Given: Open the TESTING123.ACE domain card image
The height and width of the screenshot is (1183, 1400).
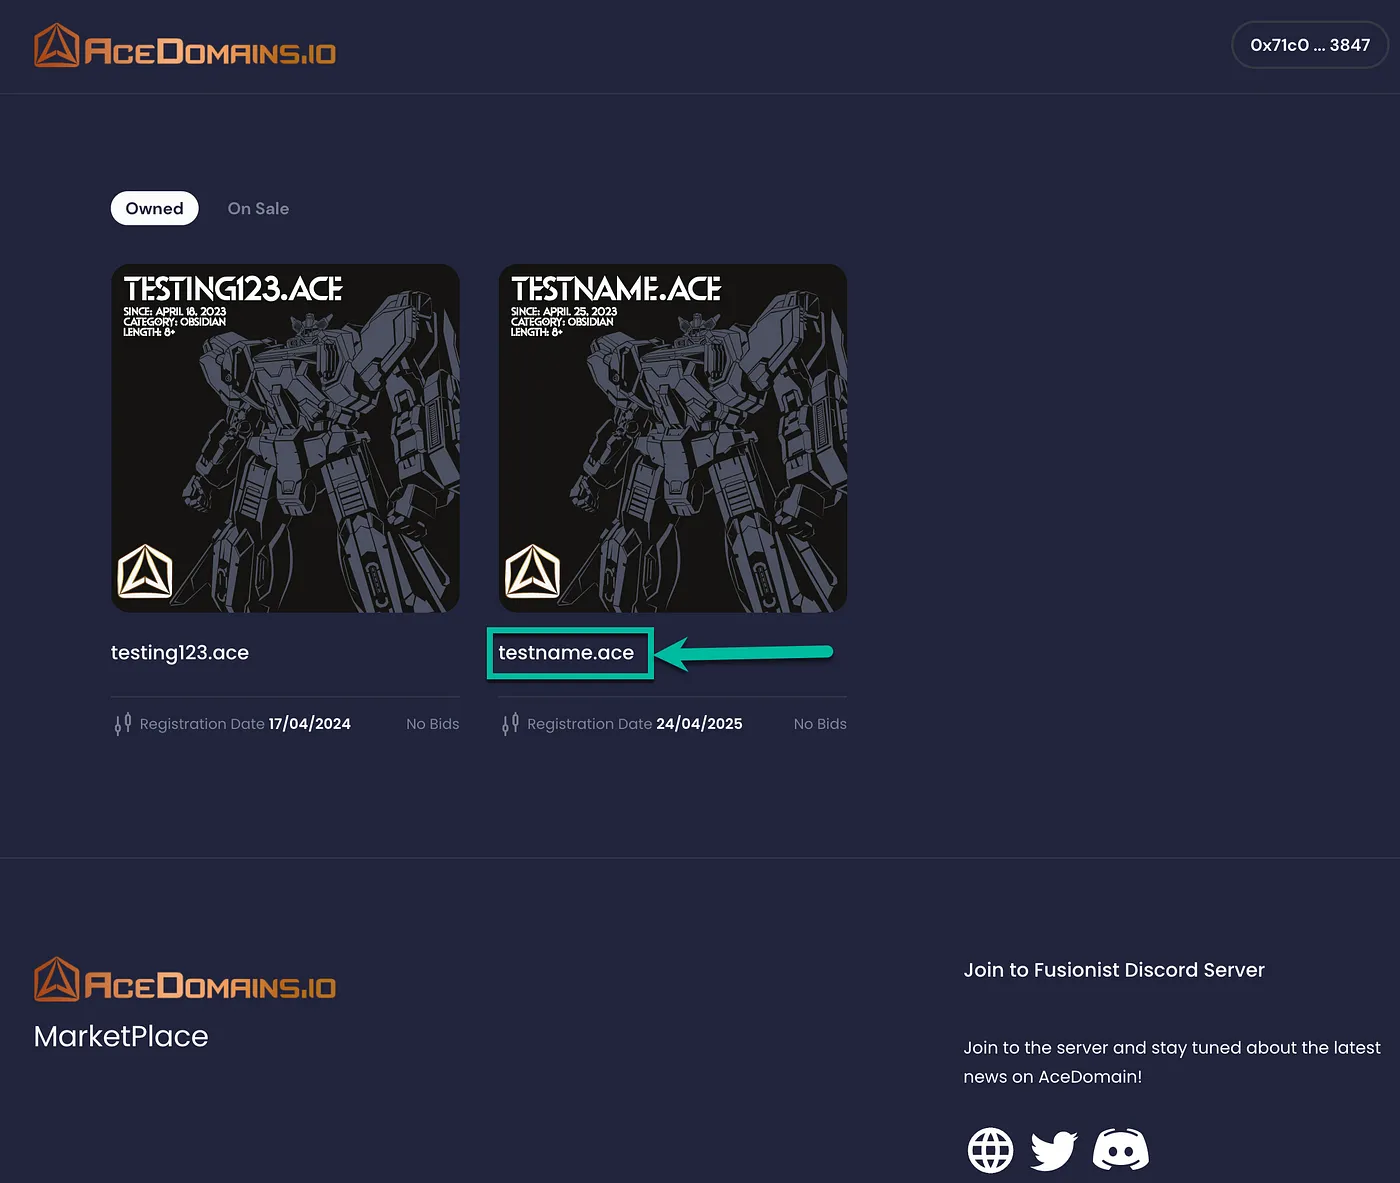Looking at the screenshot, I should pyautogui.click(x=285, y=438).
